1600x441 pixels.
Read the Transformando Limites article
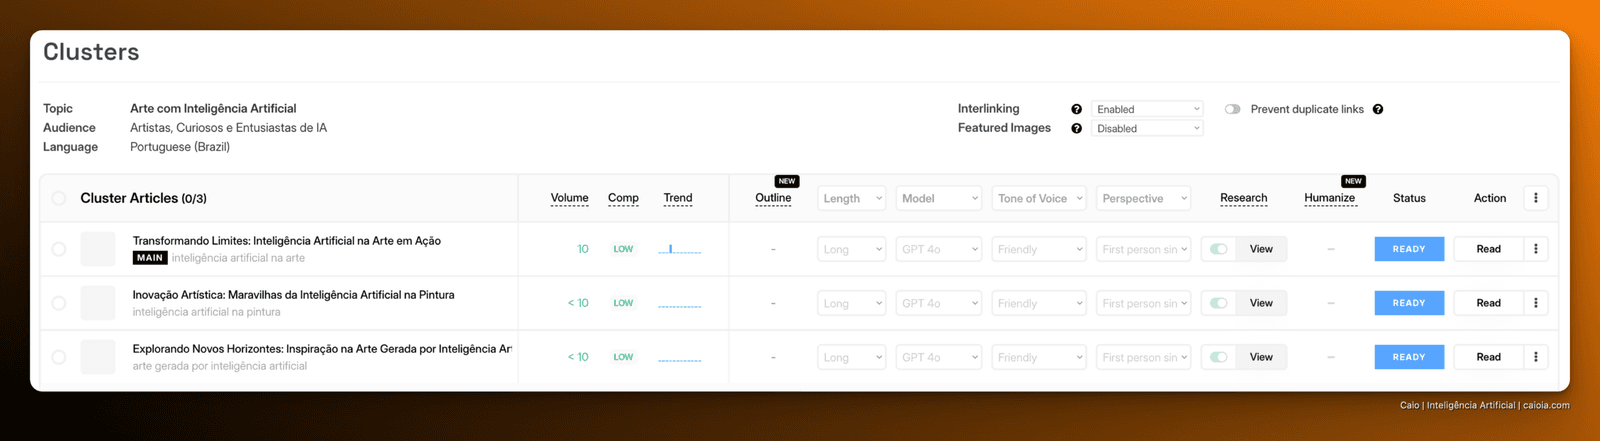pos(1488,249)
